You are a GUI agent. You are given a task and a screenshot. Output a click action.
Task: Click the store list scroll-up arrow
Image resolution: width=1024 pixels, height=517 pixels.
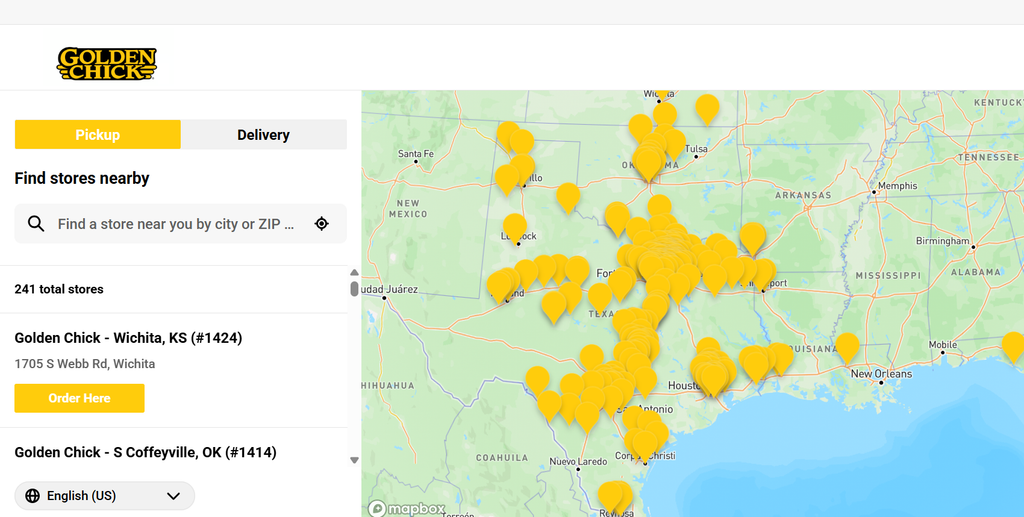click(354, 273)
